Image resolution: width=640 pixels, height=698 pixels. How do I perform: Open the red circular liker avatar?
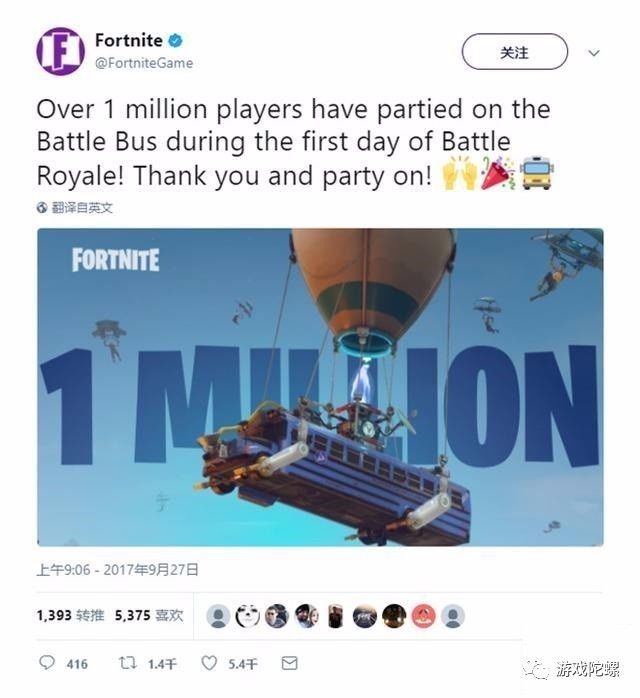[x=423, y=617]
